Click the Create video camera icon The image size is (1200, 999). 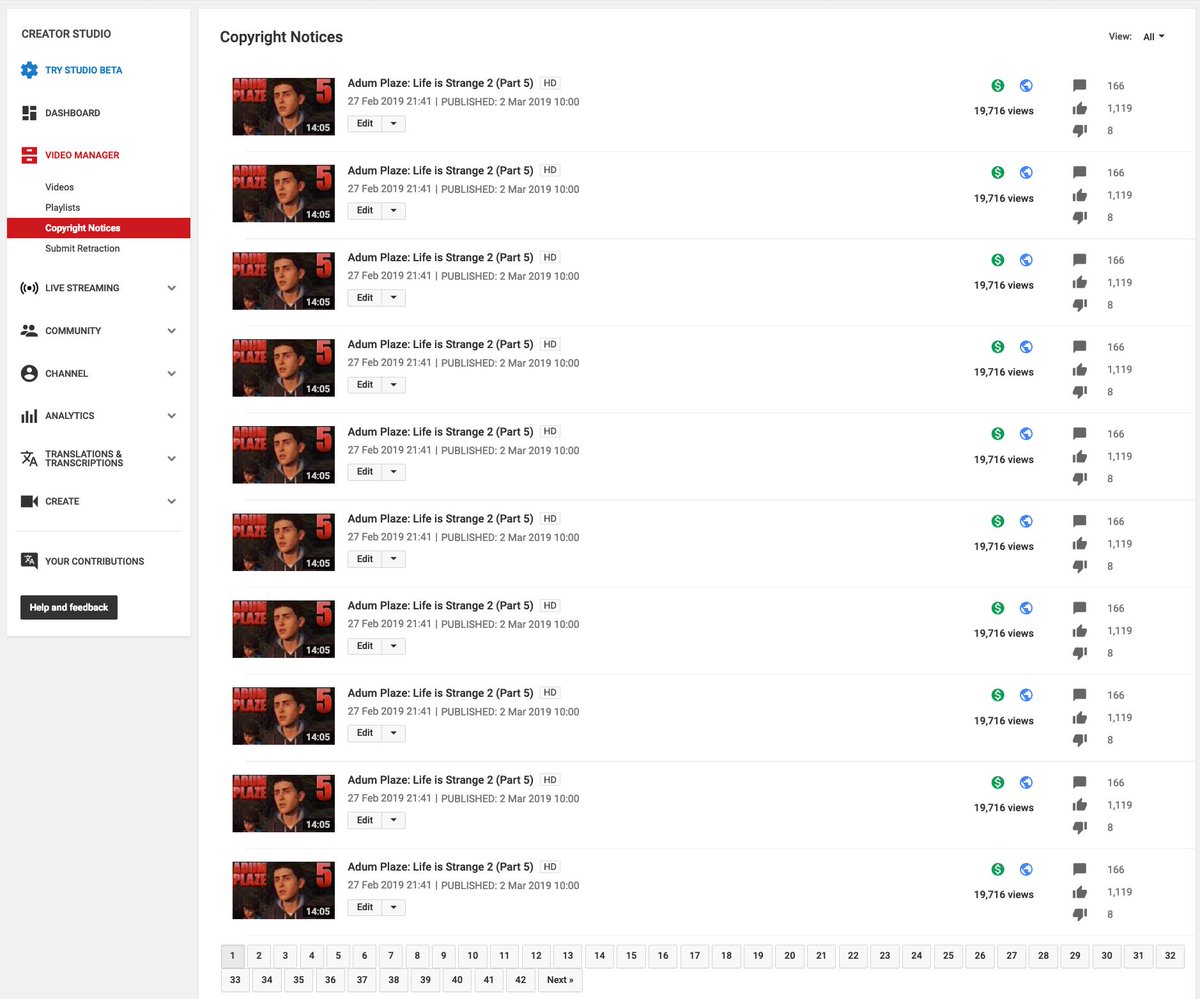pos(29,501)
